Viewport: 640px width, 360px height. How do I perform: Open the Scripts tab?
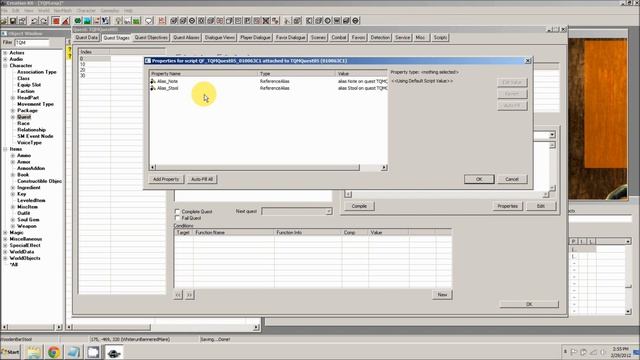[x=440, y=38]
